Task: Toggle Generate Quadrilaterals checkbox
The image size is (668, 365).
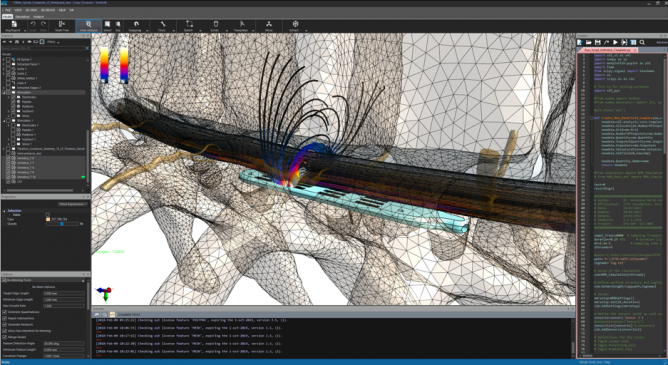Action: click(x=5, y=312)
